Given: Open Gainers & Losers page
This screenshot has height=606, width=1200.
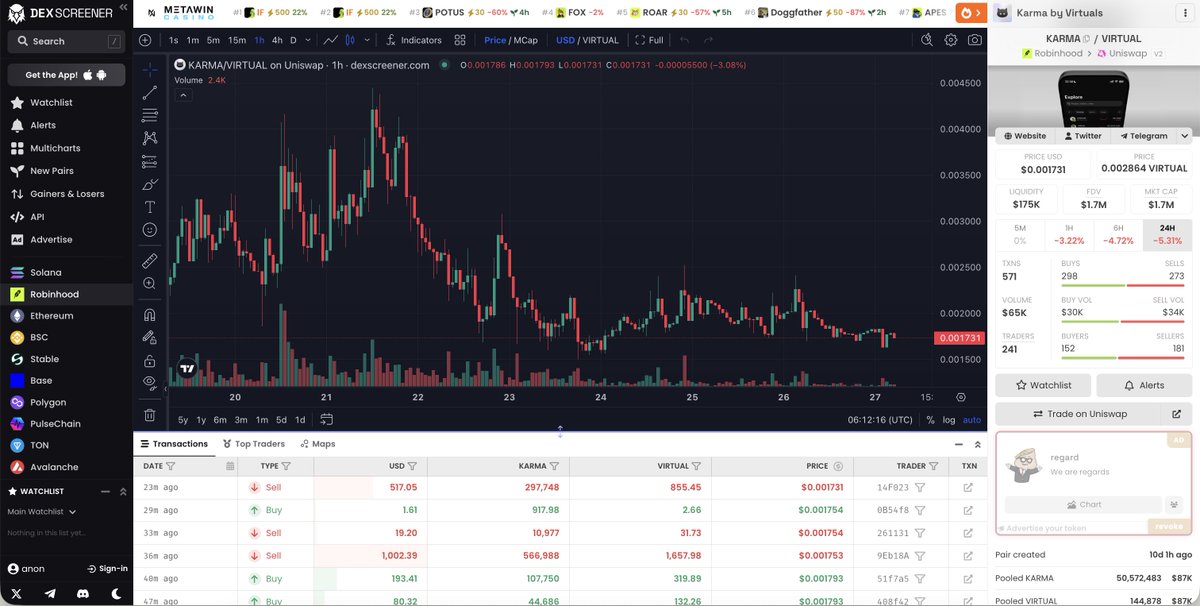Looking at the screenshot, I should pyautogui.click(x=66, y=194).
